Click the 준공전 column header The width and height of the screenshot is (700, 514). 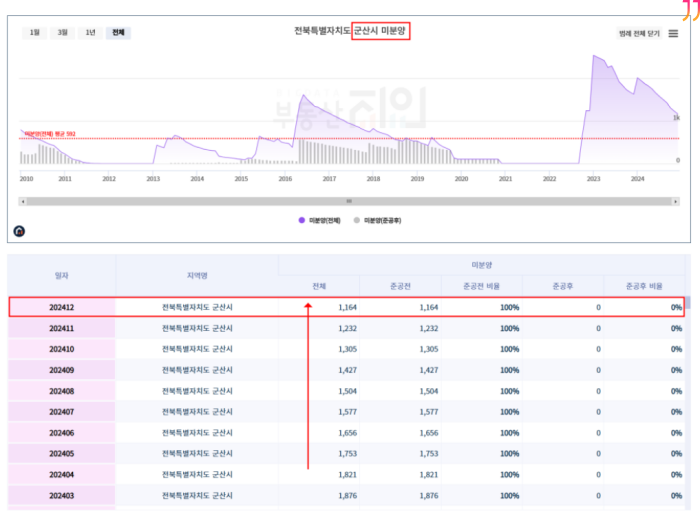400,286
